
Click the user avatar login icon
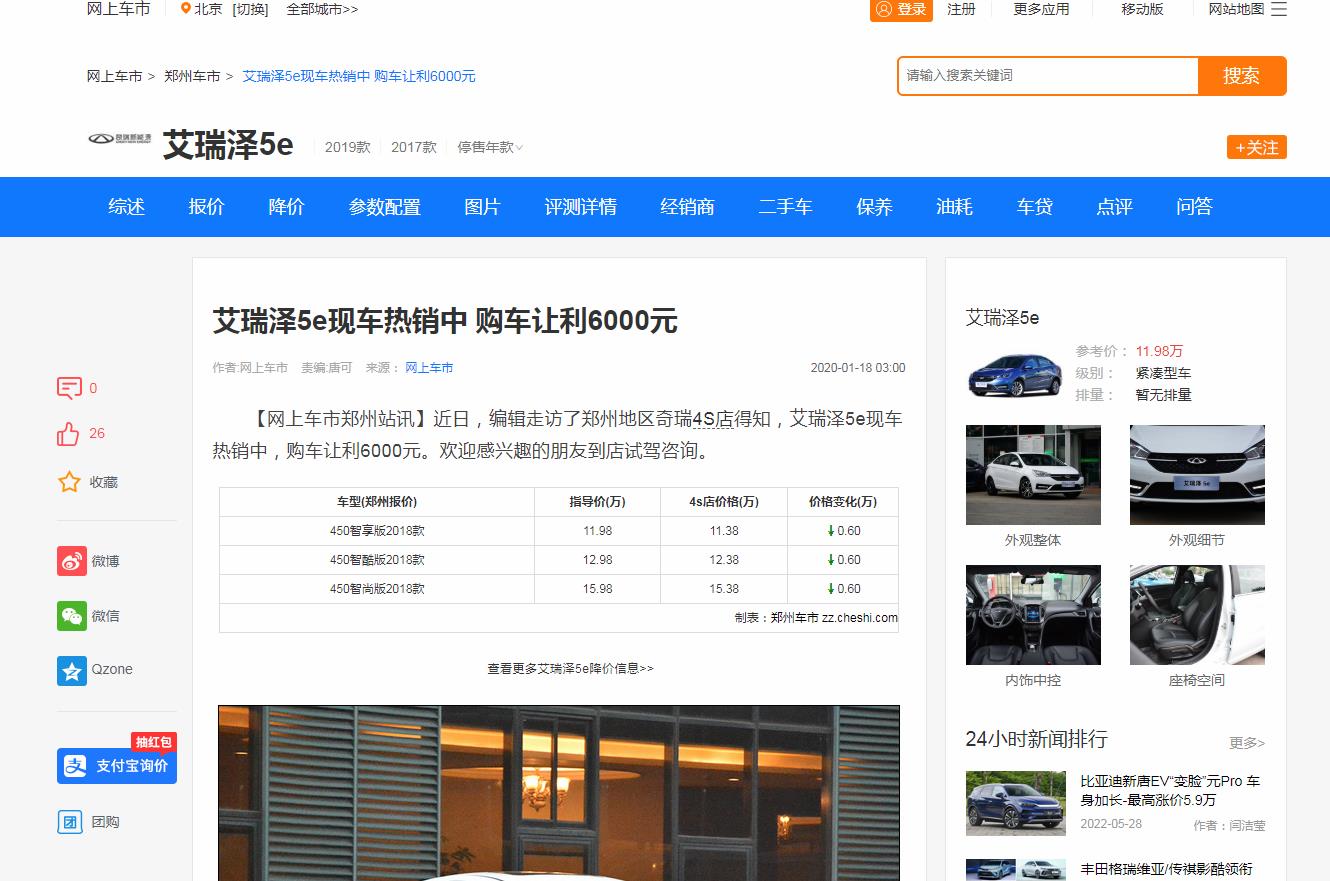click(883, 9)
